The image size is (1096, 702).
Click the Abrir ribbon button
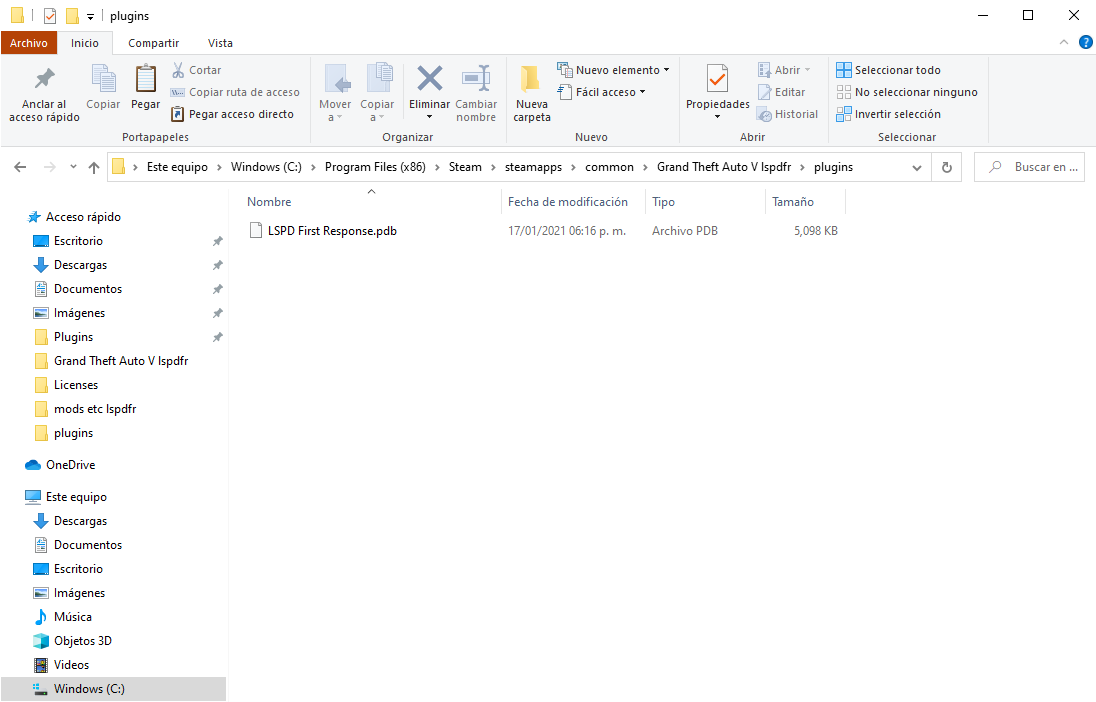[x=784, y=70]
